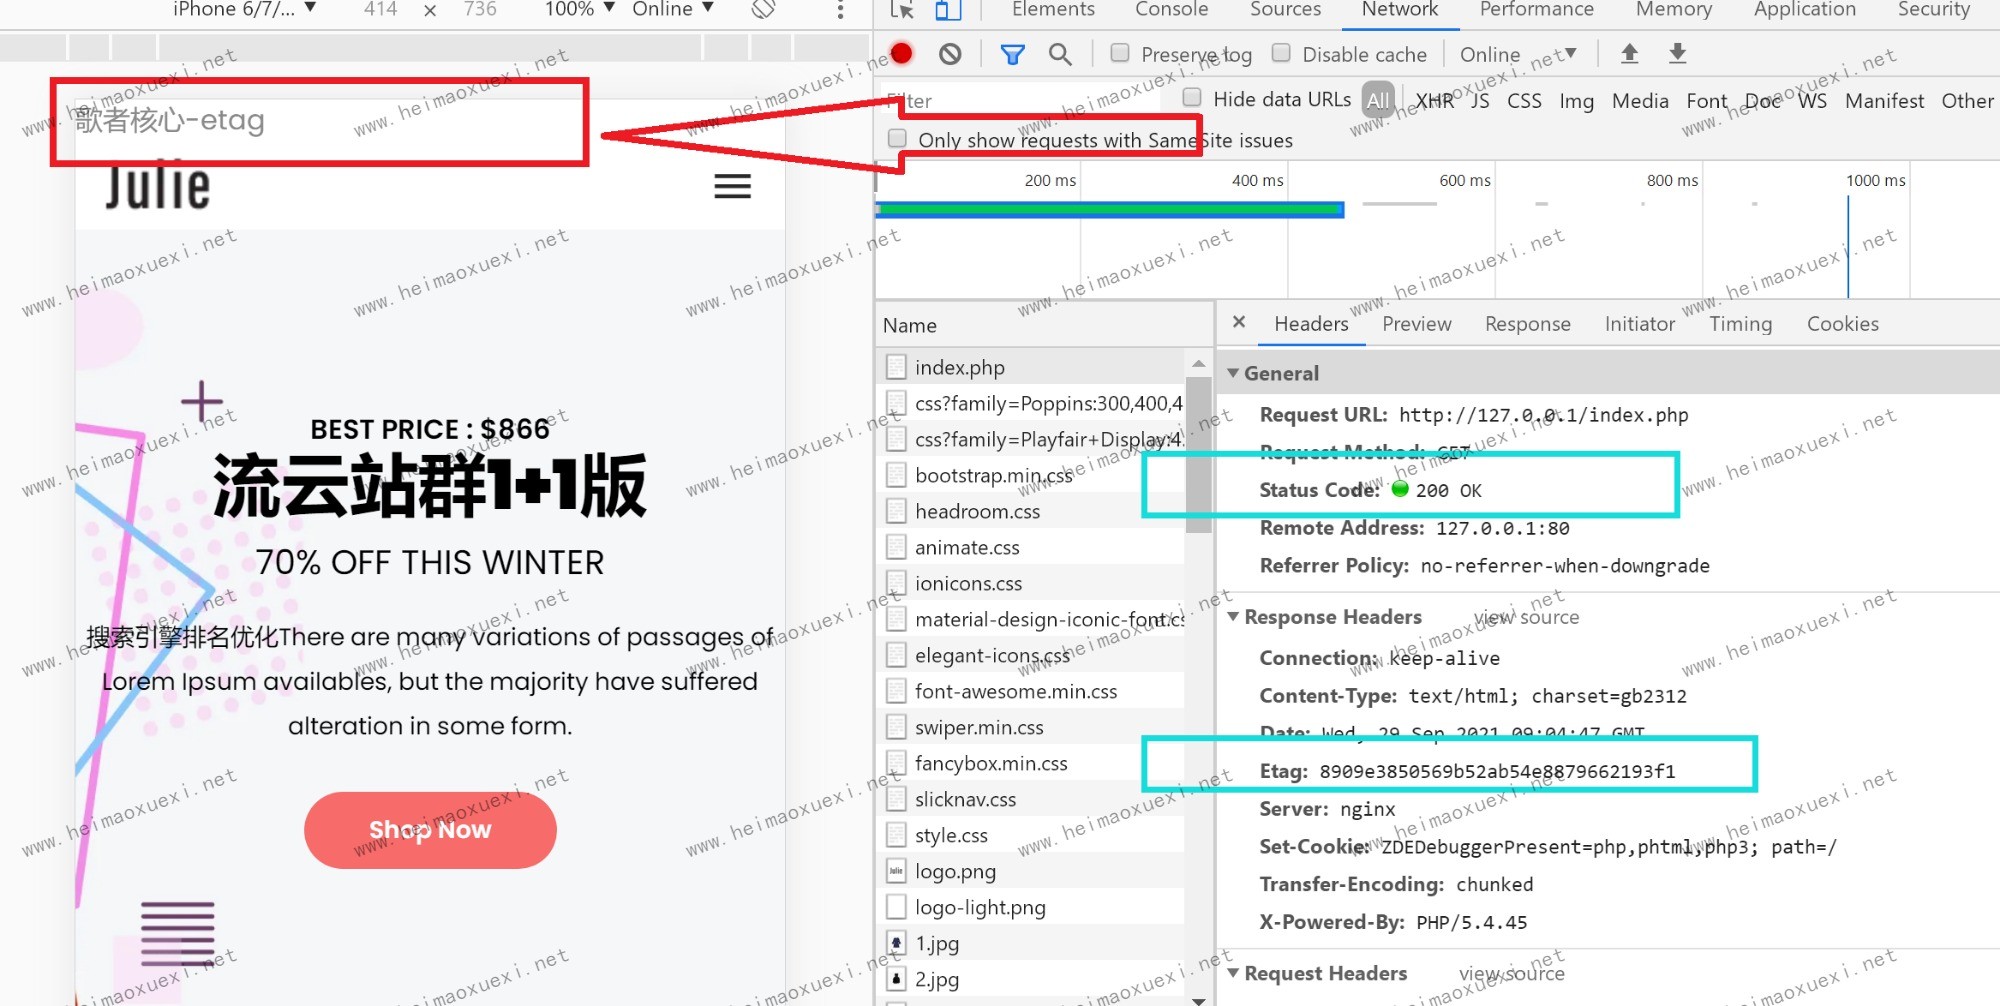Select index.php in the request list

coord(959,368)
